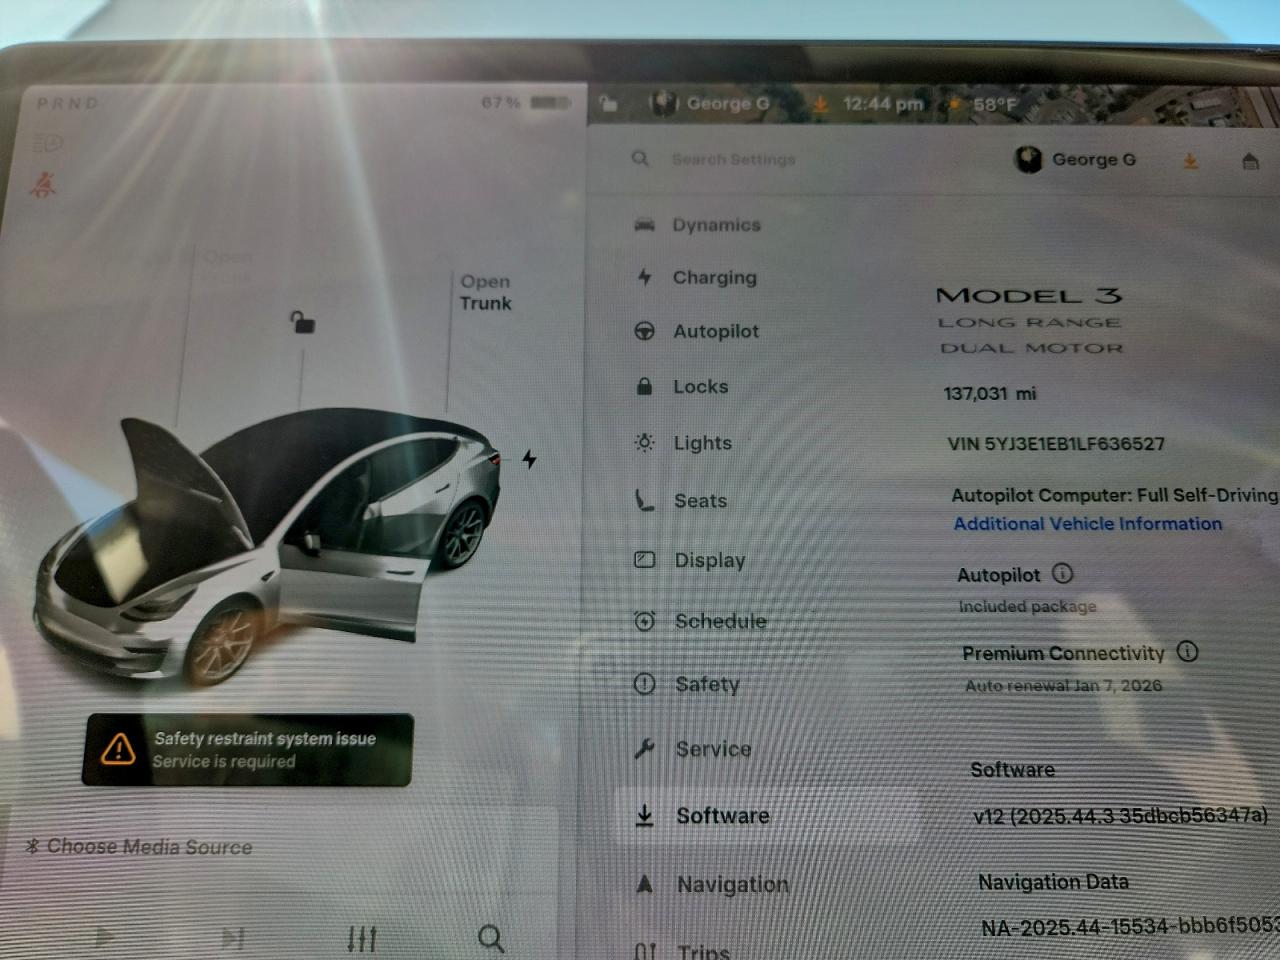1280x960 pixels.
Task: Open the Service settings menu
Action: pyautogui.click(x=693, y=749)
